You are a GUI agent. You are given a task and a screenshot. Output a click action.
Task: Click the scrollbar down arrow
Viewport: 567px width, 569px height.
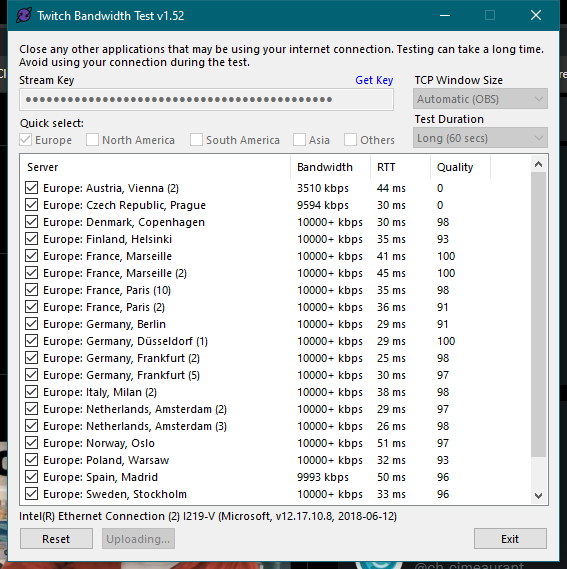point(538,495)
